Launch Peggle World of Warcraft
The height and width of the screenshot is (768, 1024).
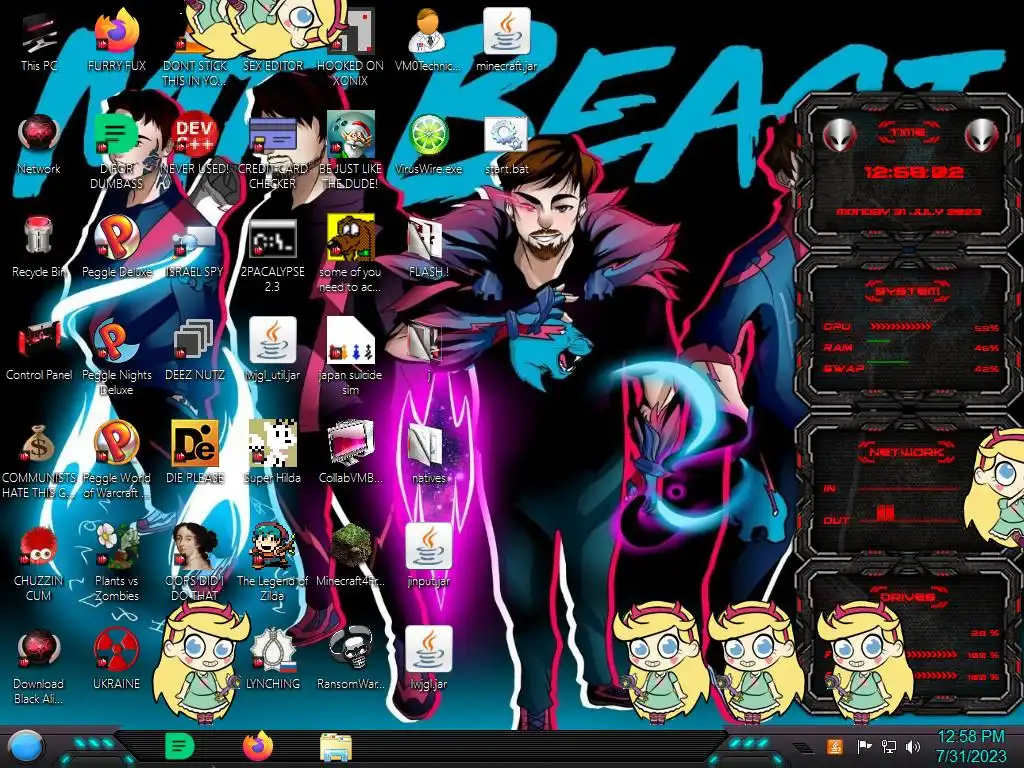pyautogui.click(x=117, y=460)
